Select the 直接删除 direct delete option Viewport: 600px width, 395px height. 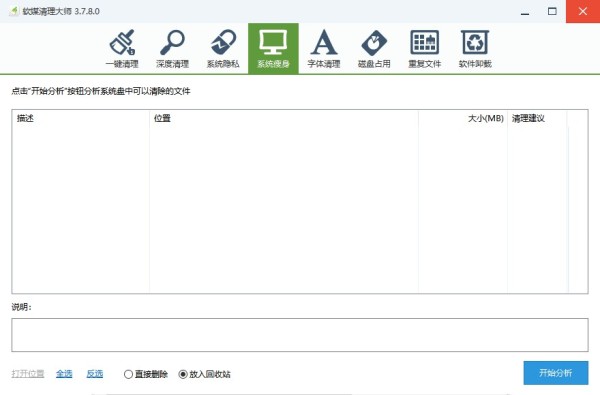click(146, 374)
